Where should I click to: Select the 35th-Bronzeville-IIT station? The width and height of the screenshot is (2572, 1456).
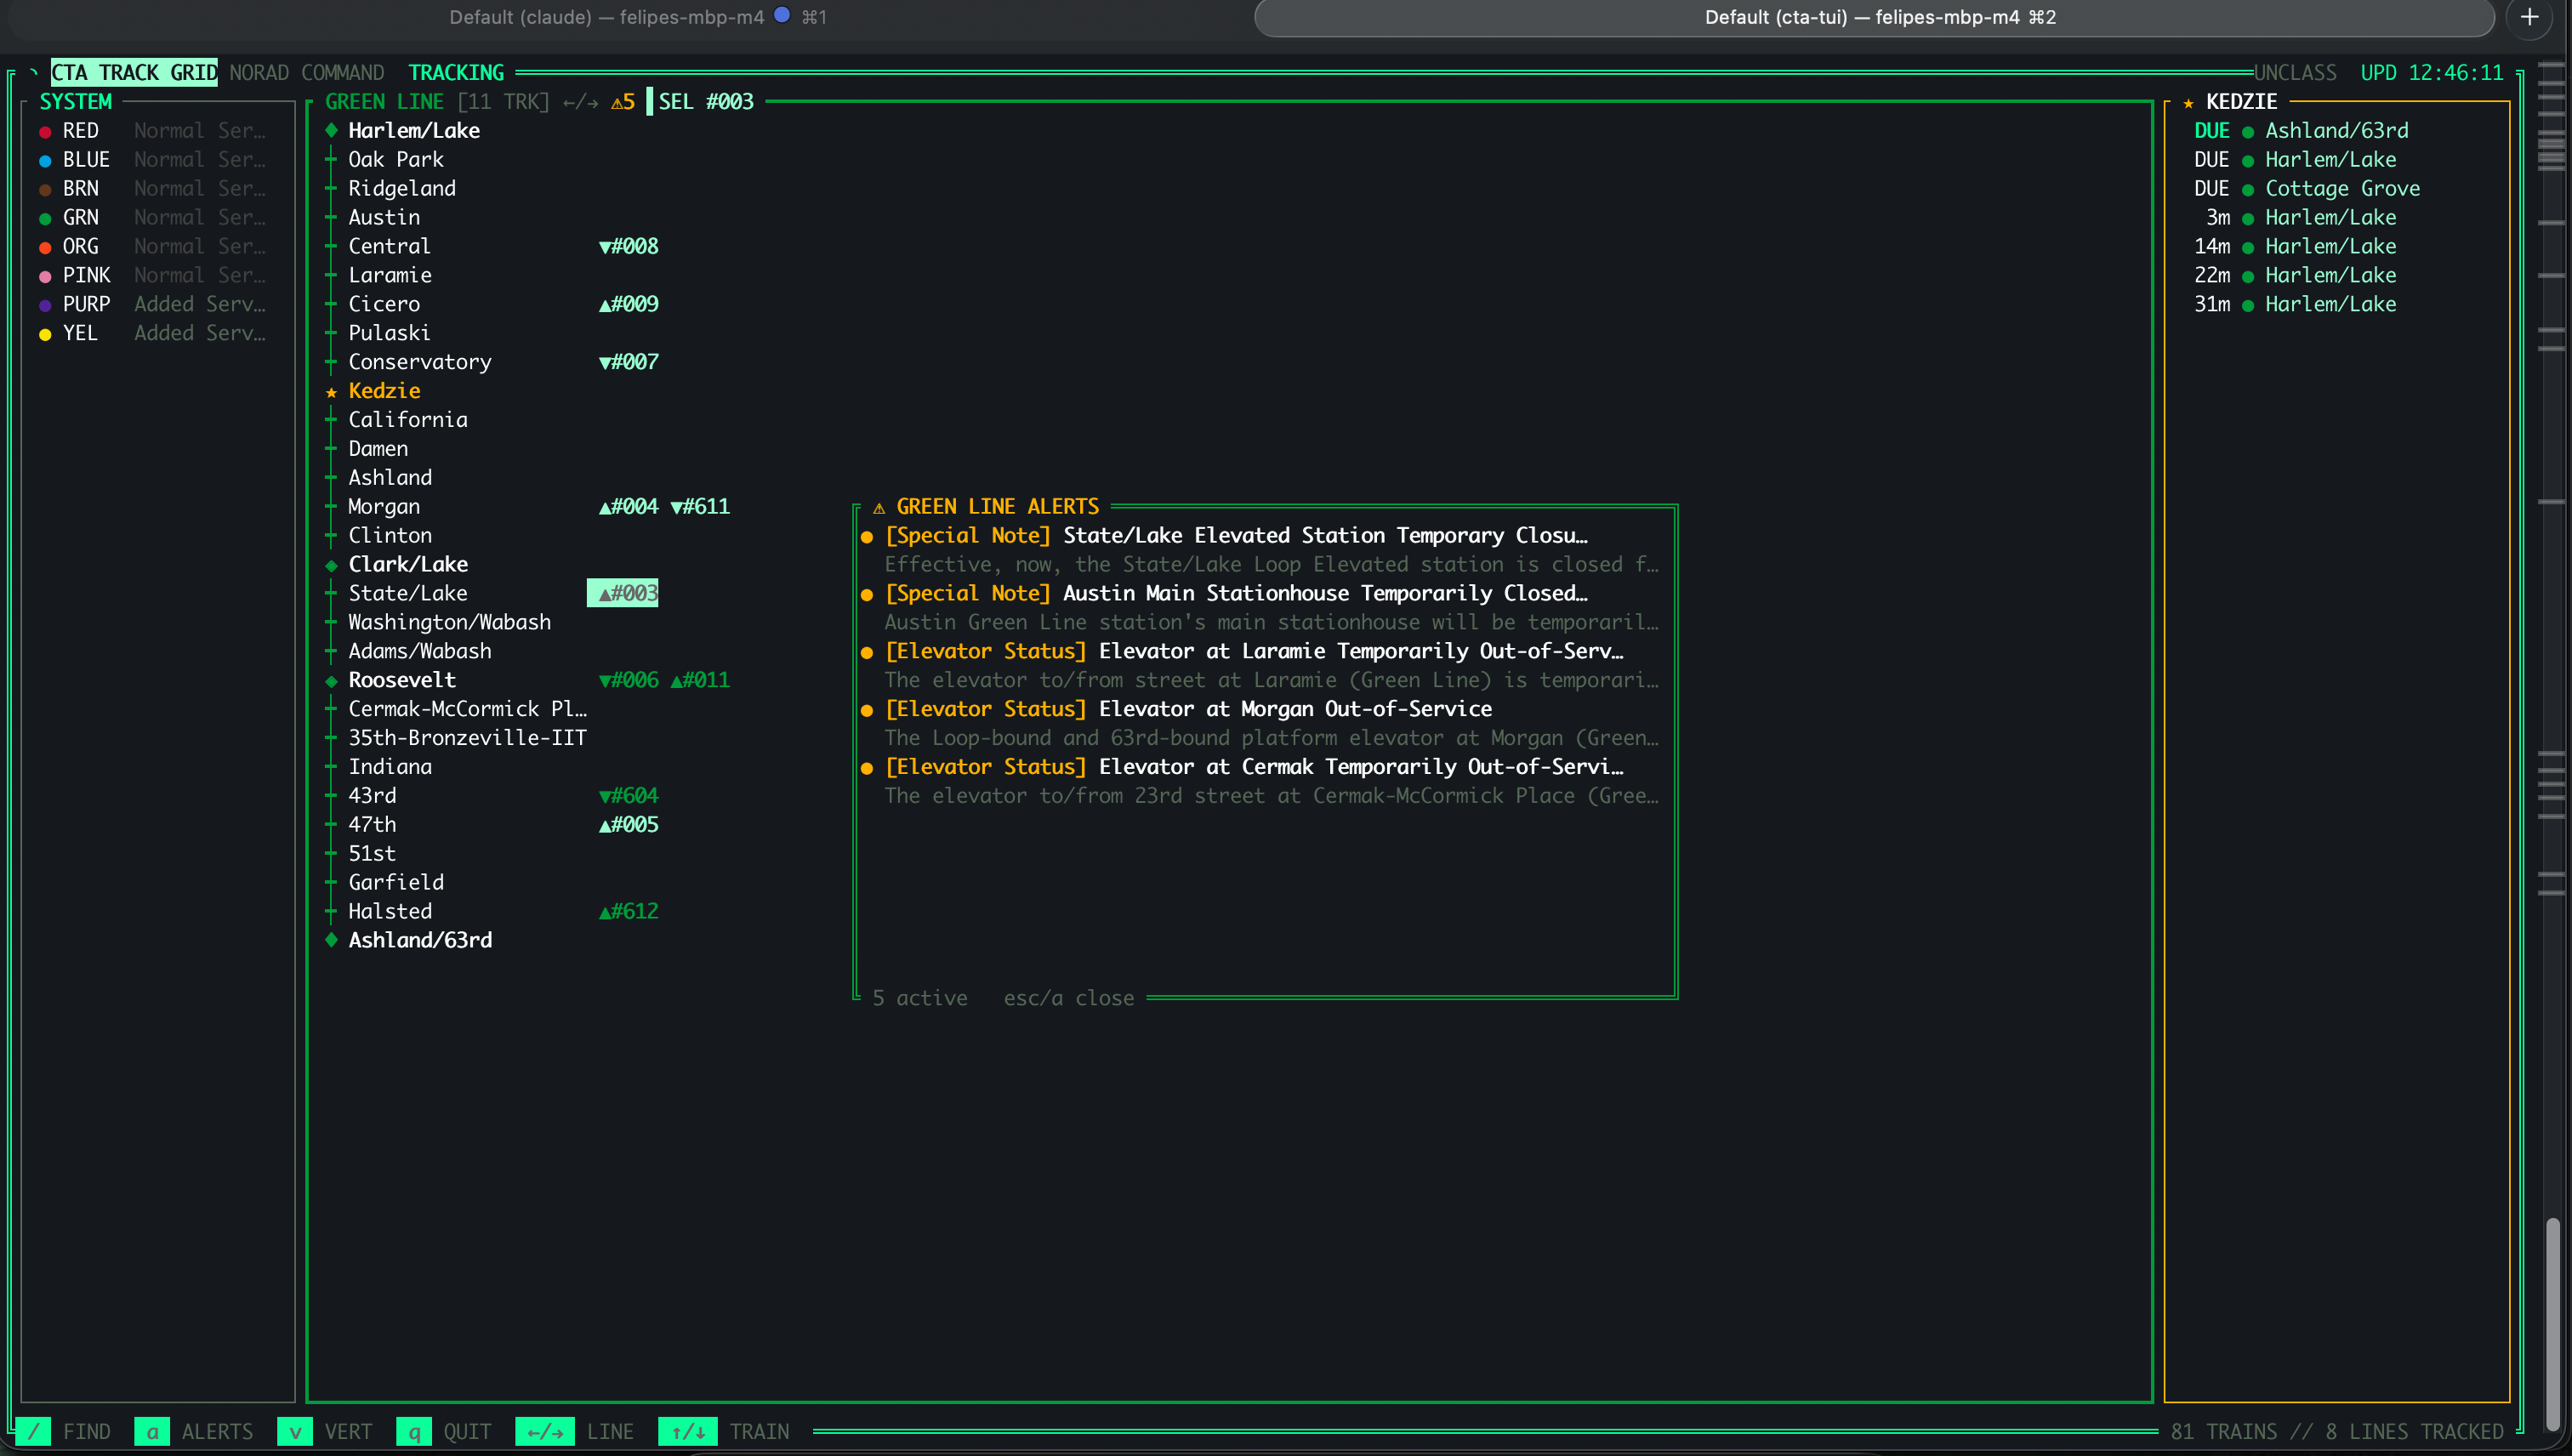468,738
